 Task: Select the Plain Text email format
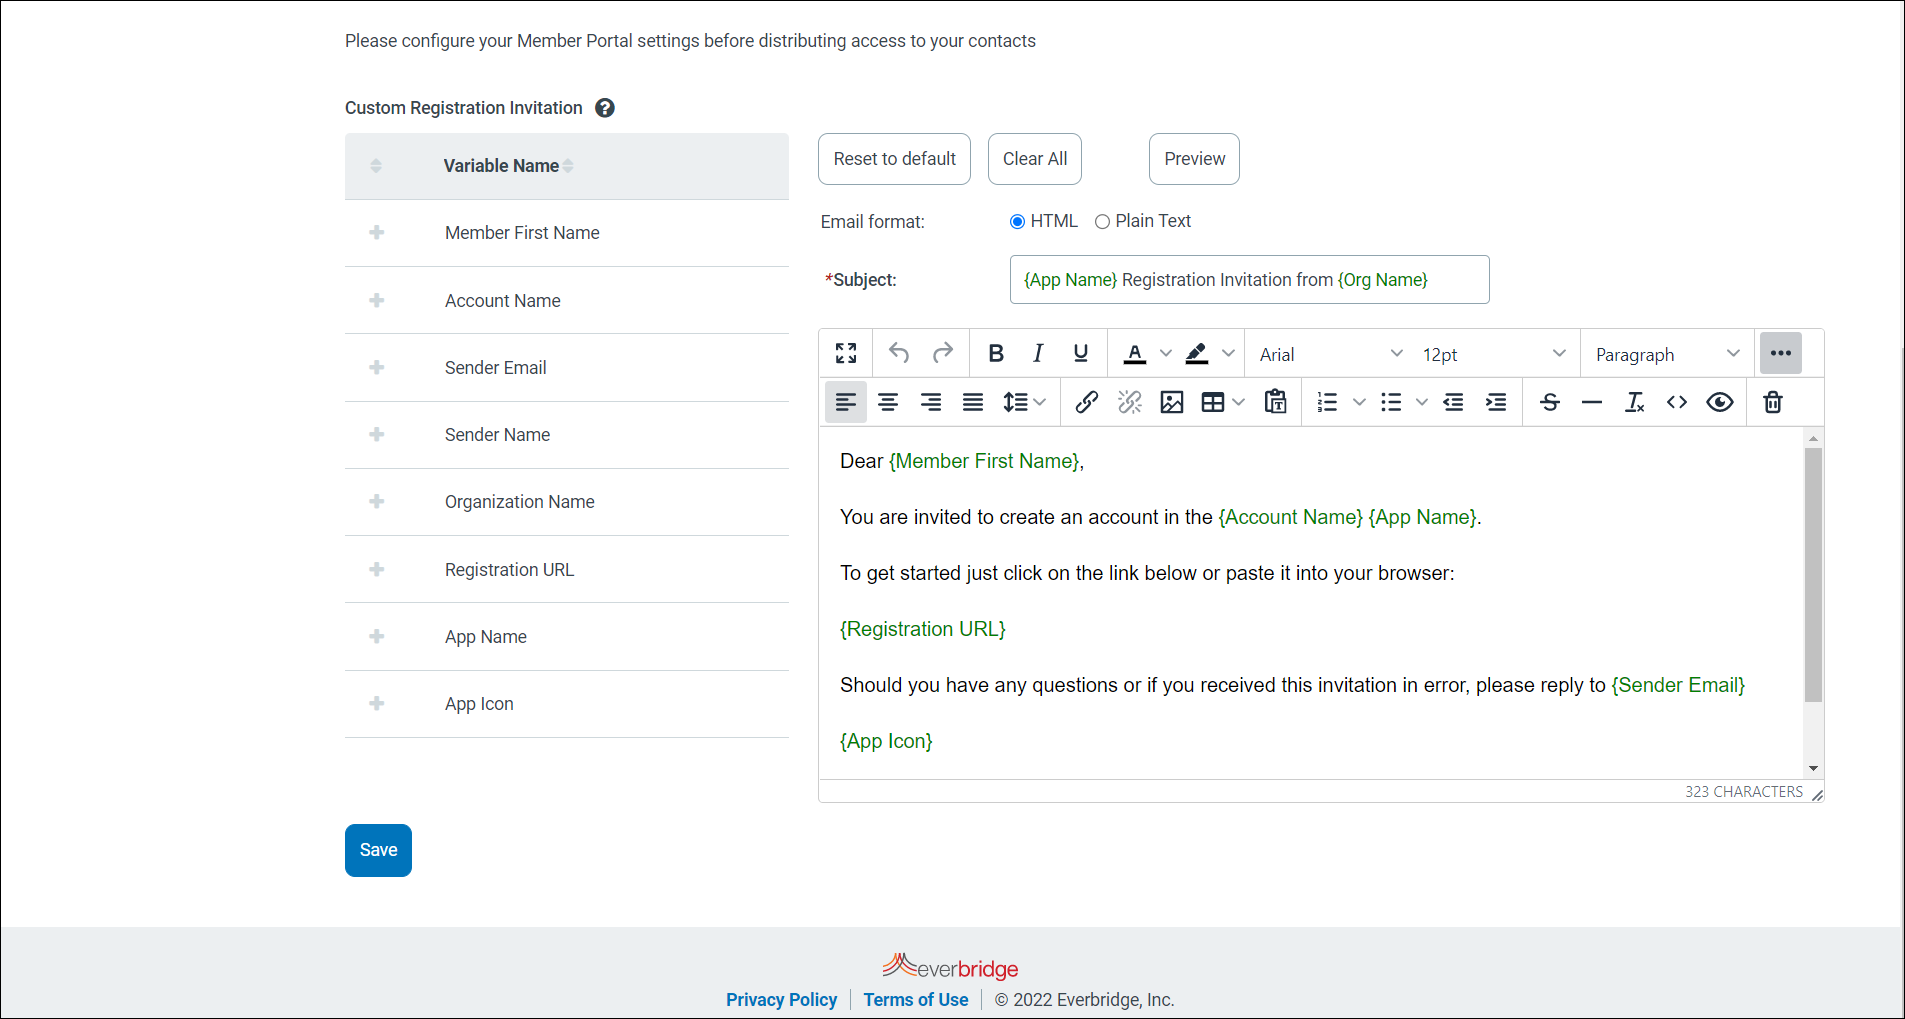click(x=1102, y=222)
